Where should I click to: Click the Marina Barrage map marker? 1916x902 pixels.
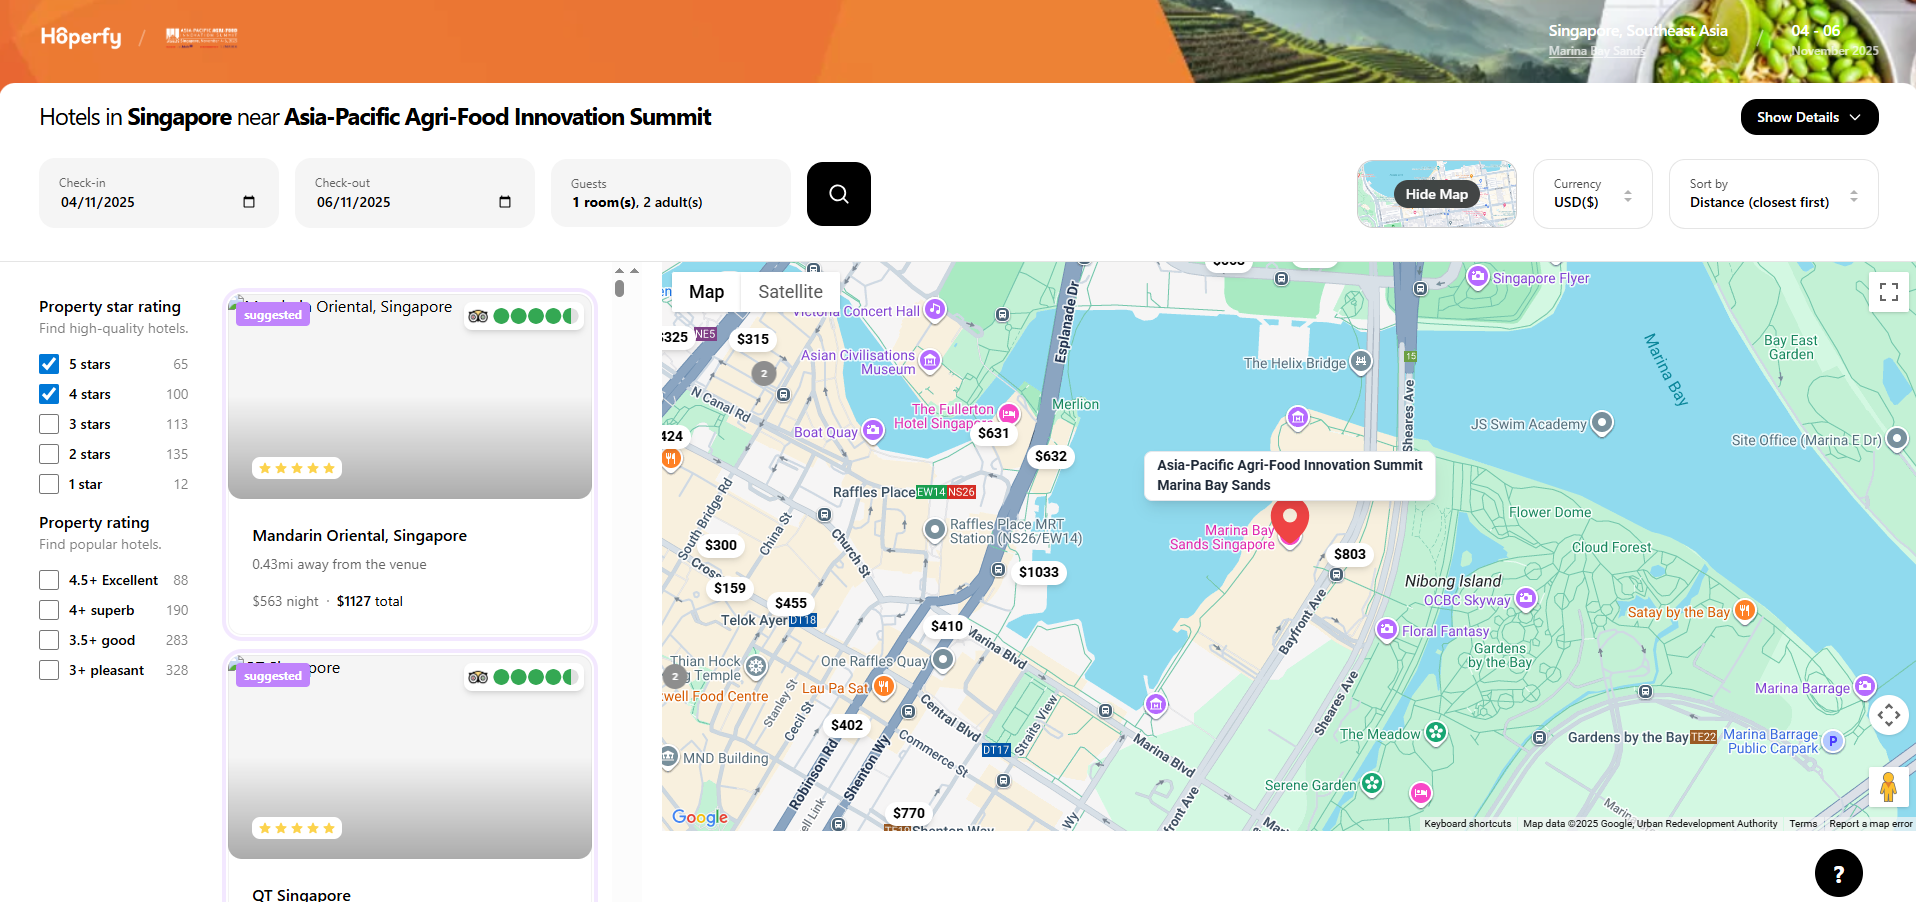coord(1865,687)
